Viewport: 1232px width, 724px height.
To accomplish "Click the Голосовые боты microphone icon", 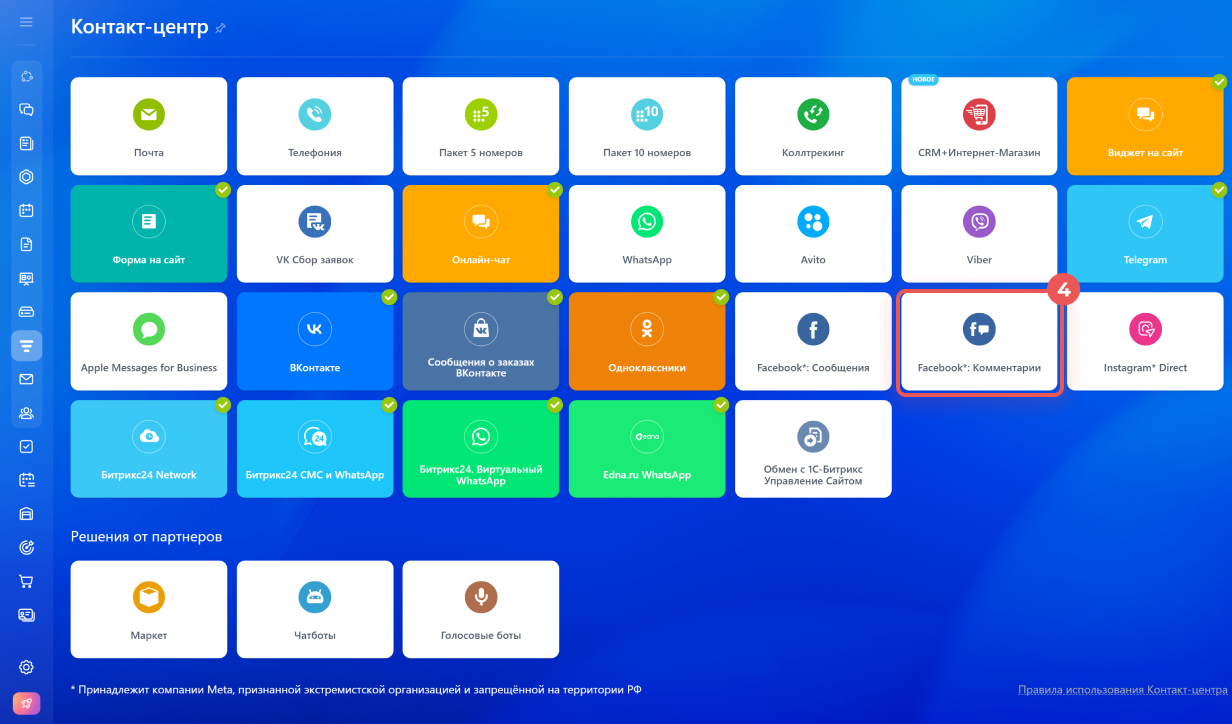I will 481,598.
